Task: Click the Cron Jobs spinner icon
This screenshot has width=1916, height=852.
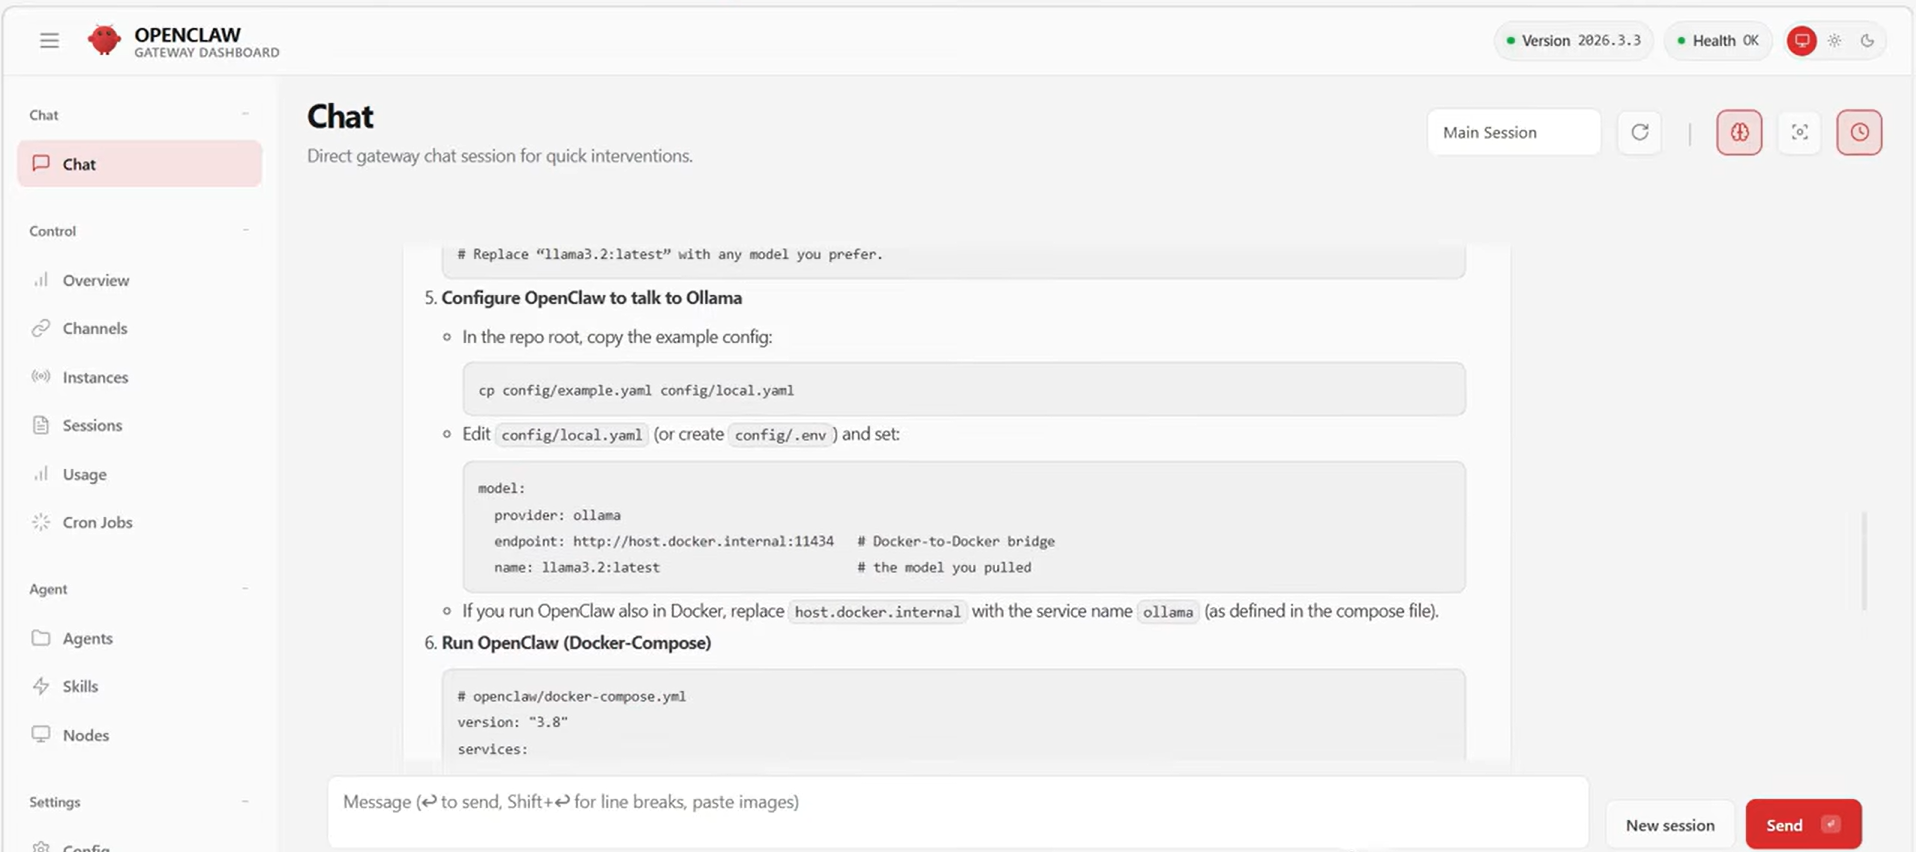Action: tap(41, 522)
